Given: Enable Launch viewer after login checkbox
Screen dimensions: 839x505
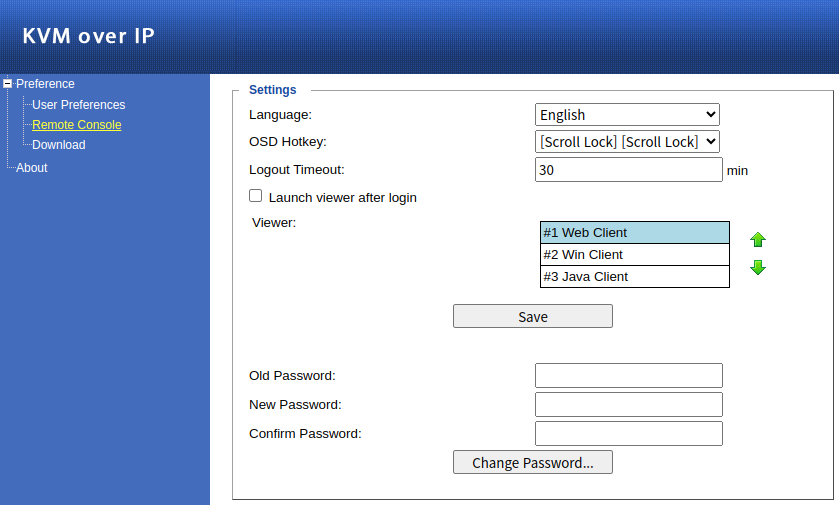Looking at the screenshot, I should [255, 196].
